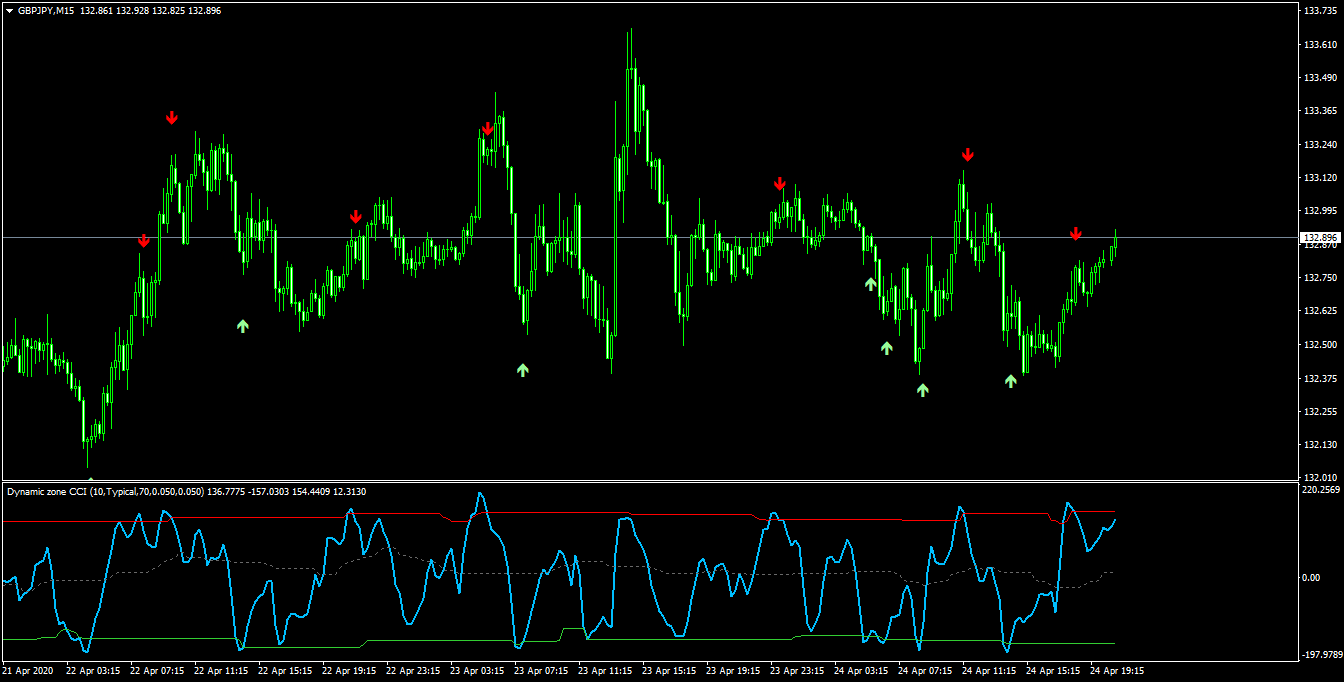Select the 133.610 level on the price scale

(x=1321, y=45)
